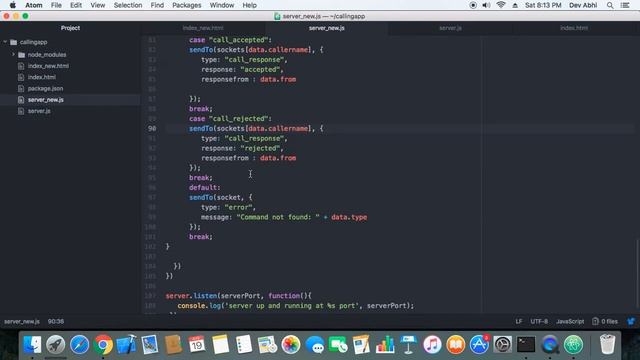Change the JavaScript grammar selector
The image size is (640, 360).
pos(570,322)
